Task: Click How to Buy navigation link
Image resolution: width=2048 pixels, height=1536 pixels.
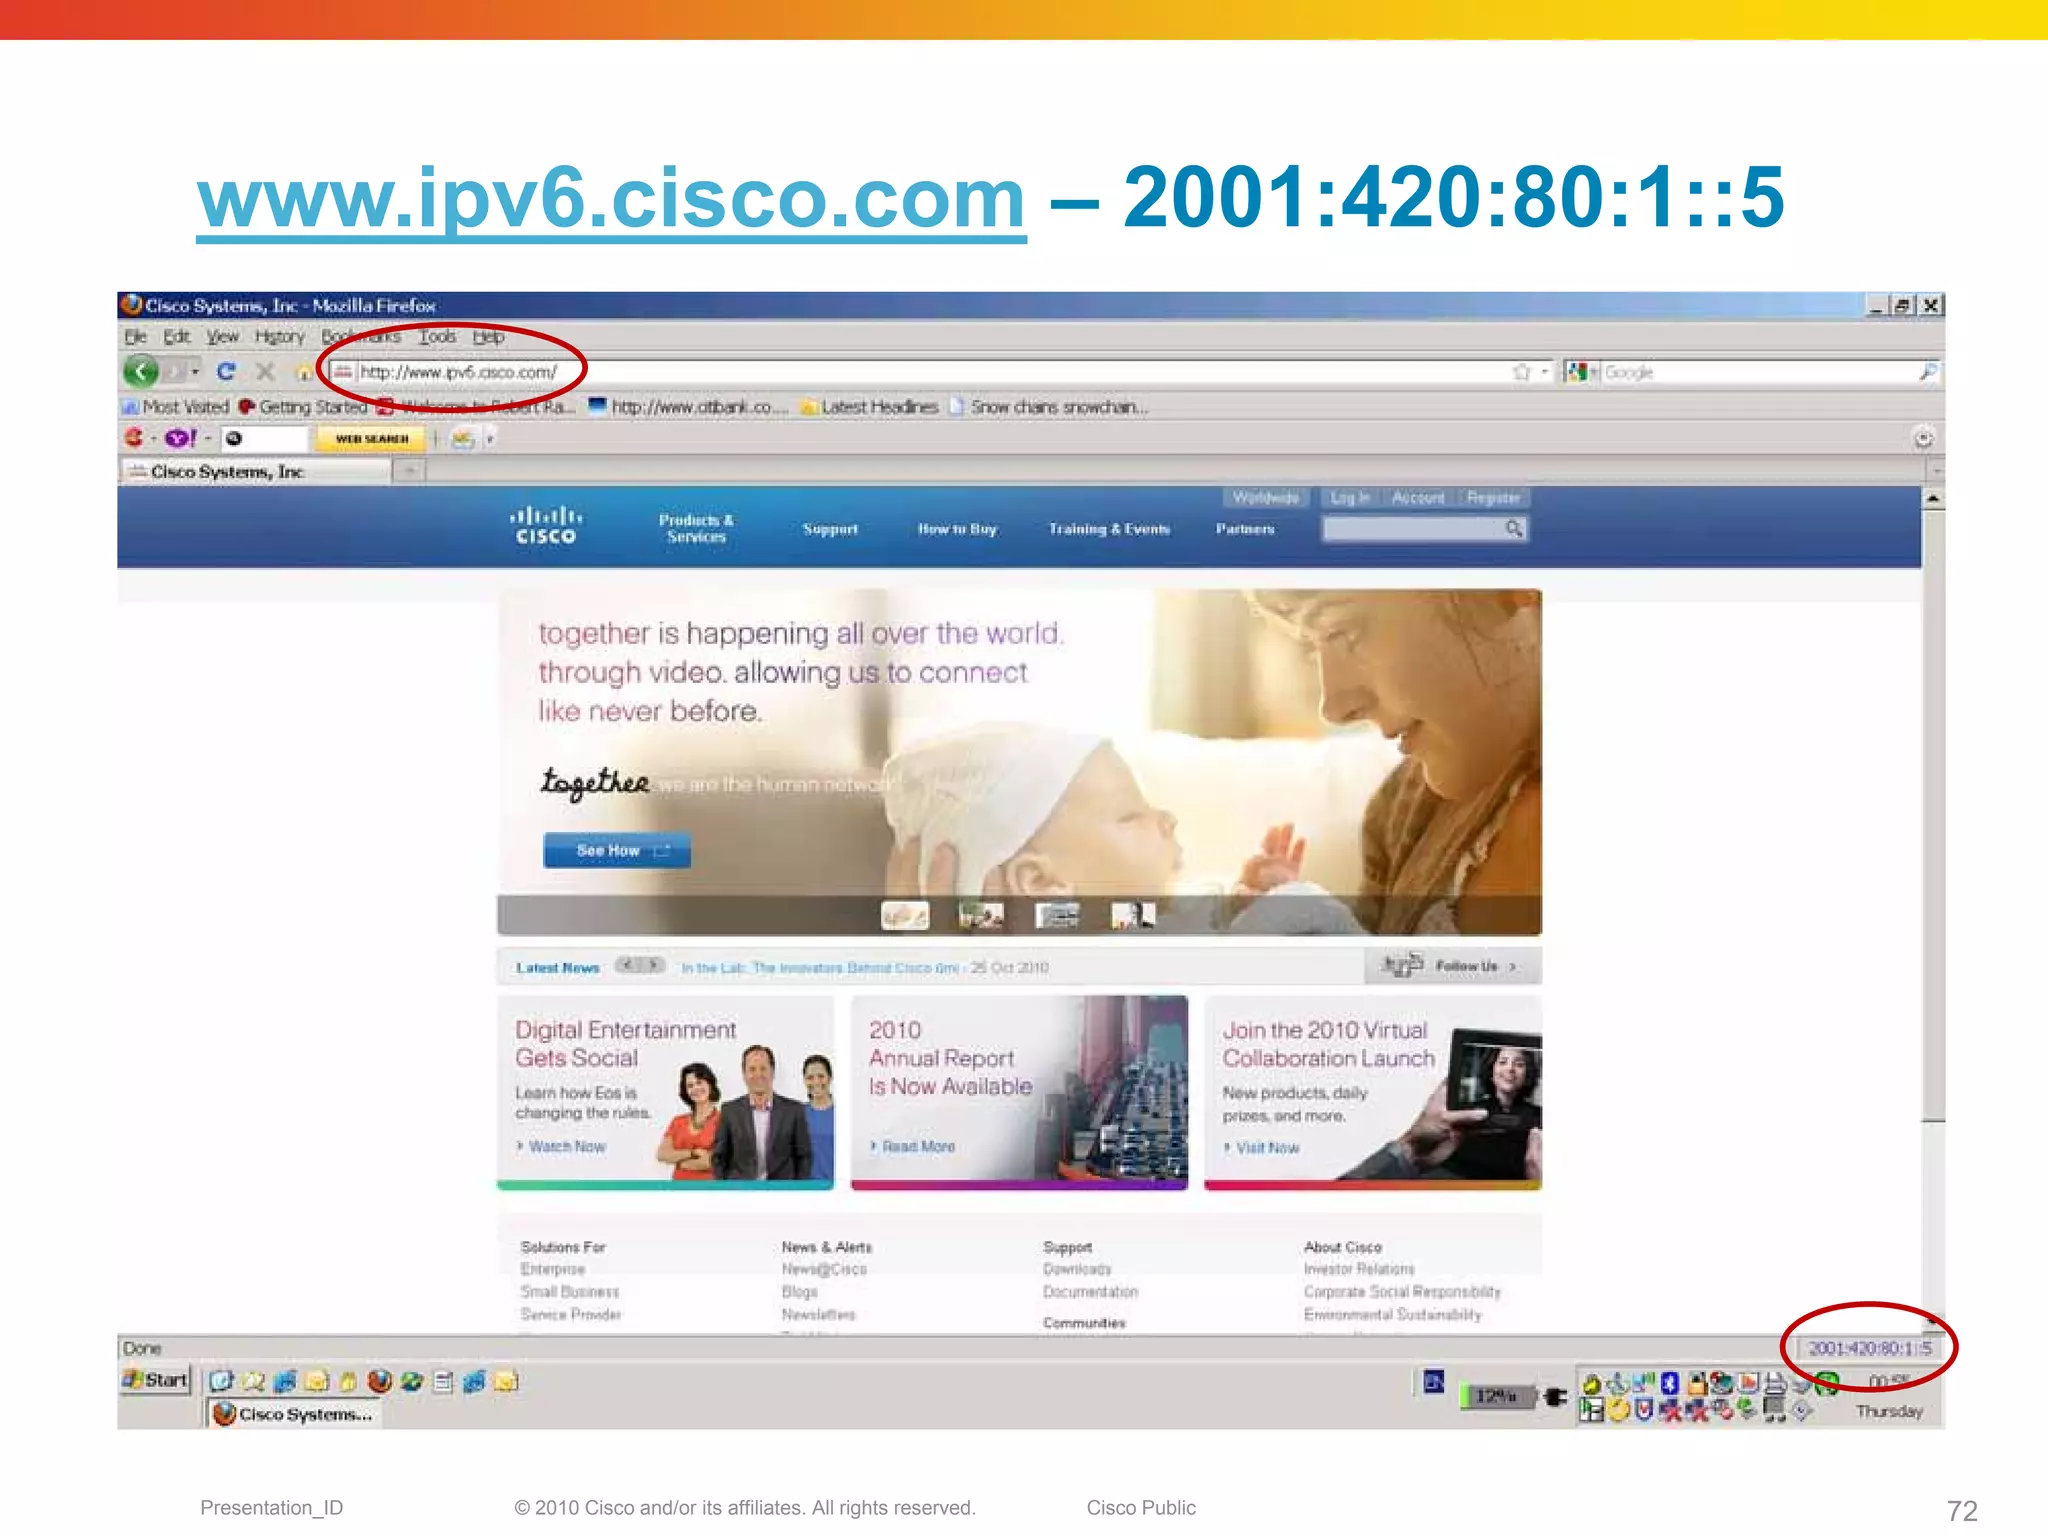Action: click(957, 529)
